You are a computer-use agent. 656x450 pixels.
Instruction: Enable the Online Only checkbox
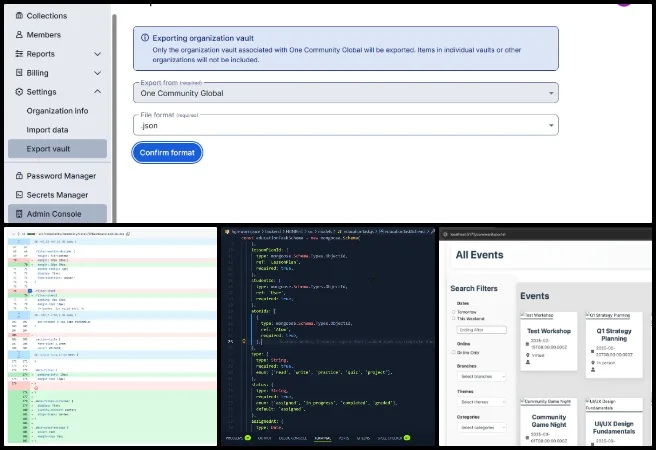coord(454,352)
